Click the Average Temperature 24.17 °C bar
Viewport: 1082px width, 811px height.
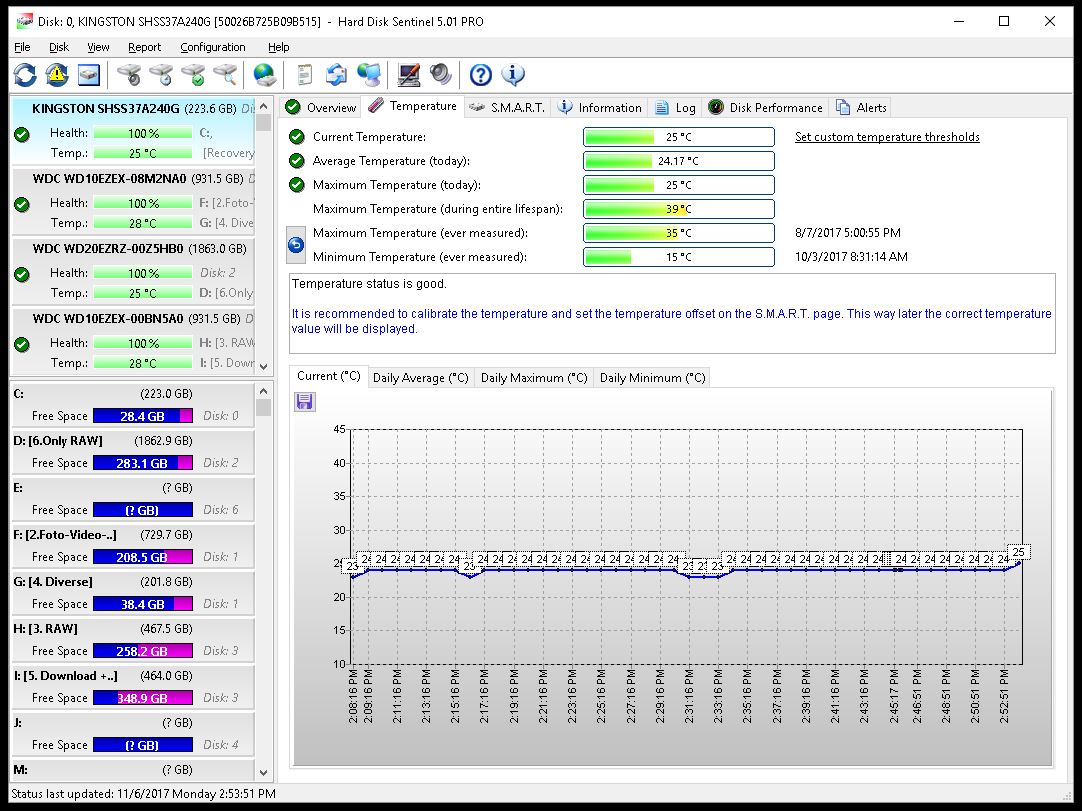coord(678,161)
